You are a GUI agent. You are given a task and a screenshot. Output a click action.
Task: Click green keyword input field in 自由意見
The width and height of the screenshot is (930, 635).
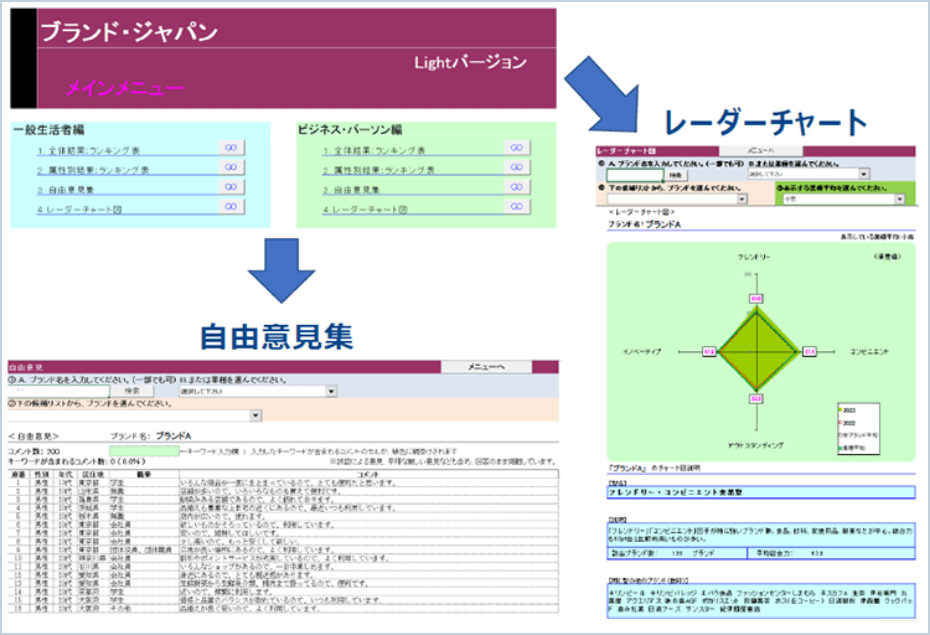click(x=146, y=451)
